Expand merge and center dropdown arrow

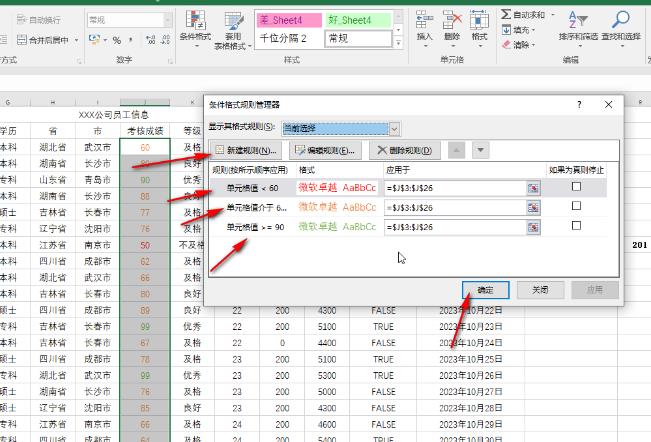76,40
